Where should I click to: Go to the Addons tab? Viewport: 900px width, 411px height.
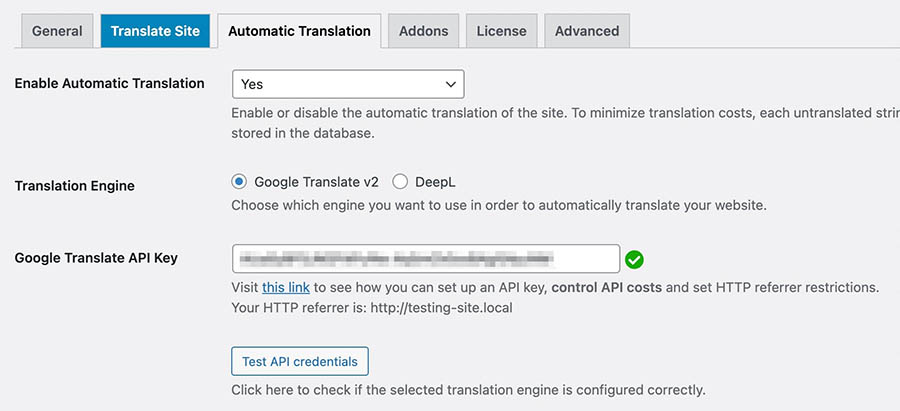click(424, 31)
